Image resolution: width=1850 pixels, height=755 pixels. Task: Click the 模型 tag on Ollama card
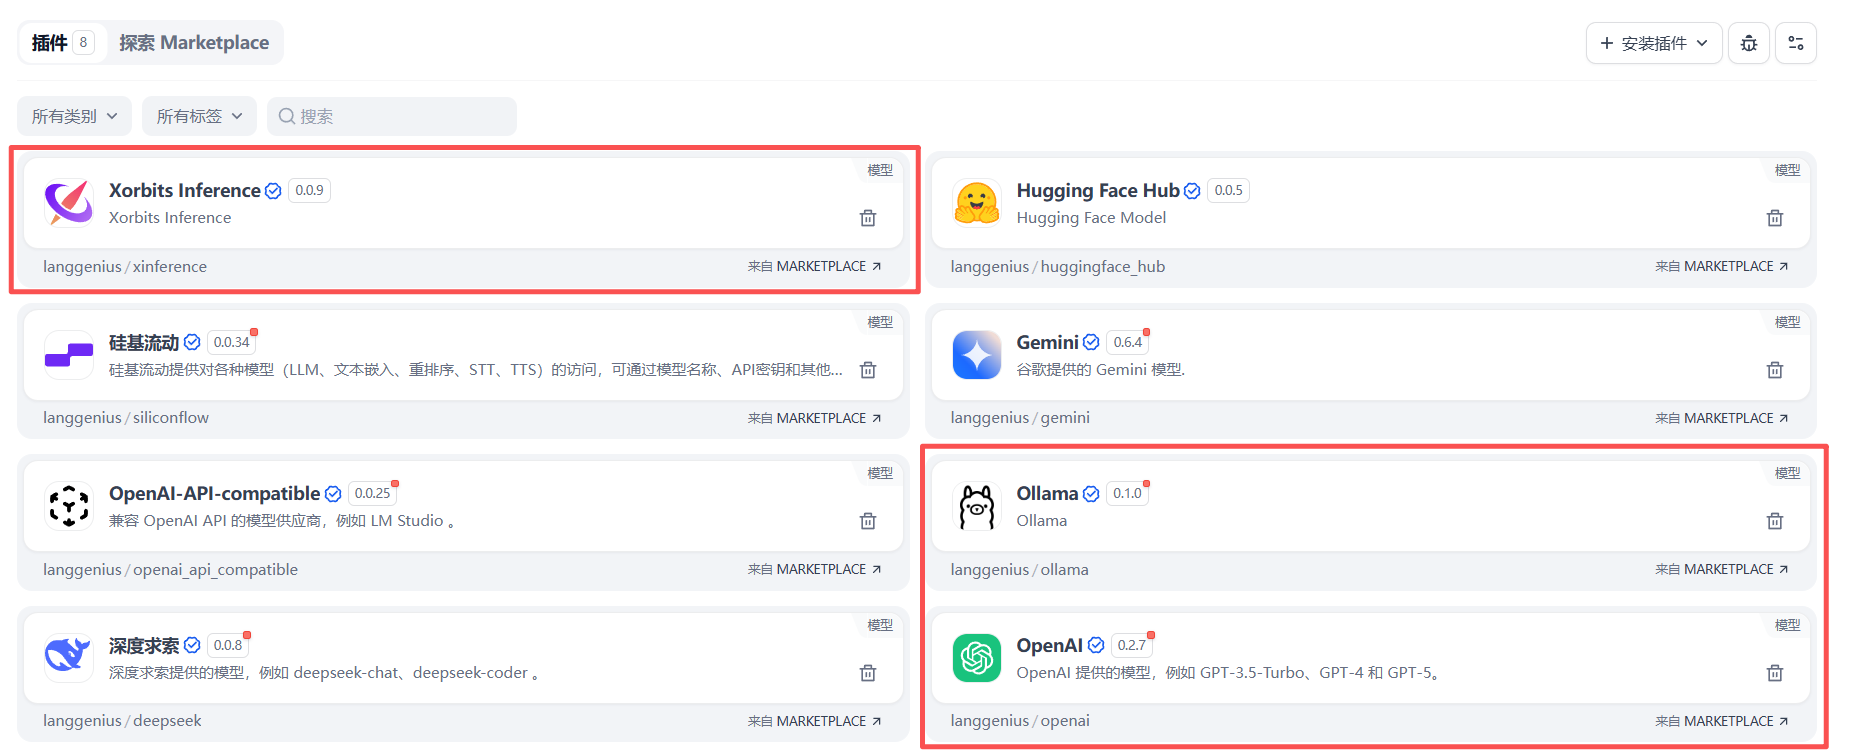pyautogui.click(x=1787, y=473)
